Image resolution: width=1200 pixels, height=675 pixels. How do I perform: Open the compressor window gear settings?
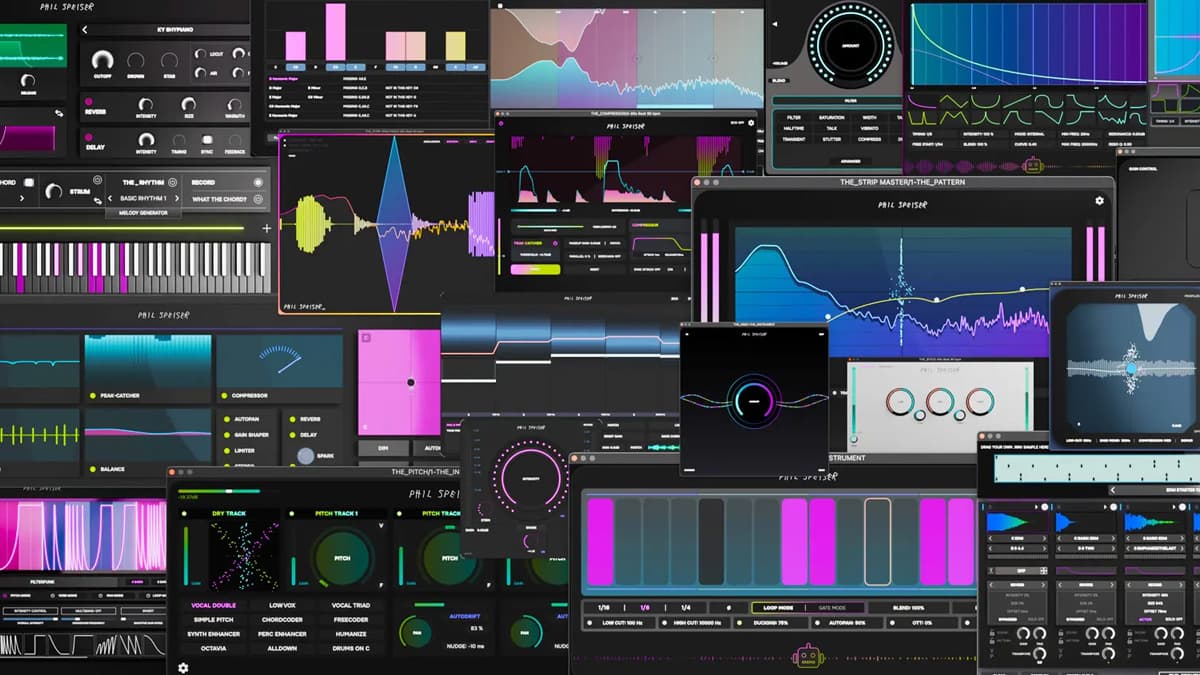751,123
